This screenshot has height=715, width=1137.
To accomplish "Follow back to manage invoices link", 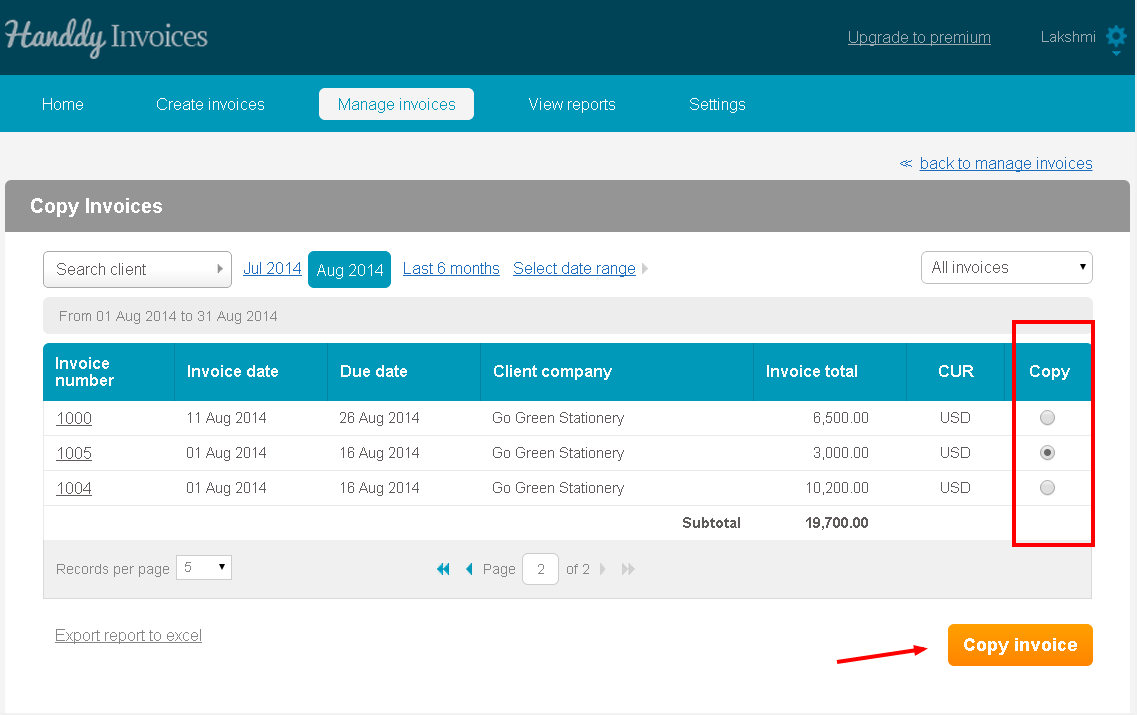I will point(1006,163).
